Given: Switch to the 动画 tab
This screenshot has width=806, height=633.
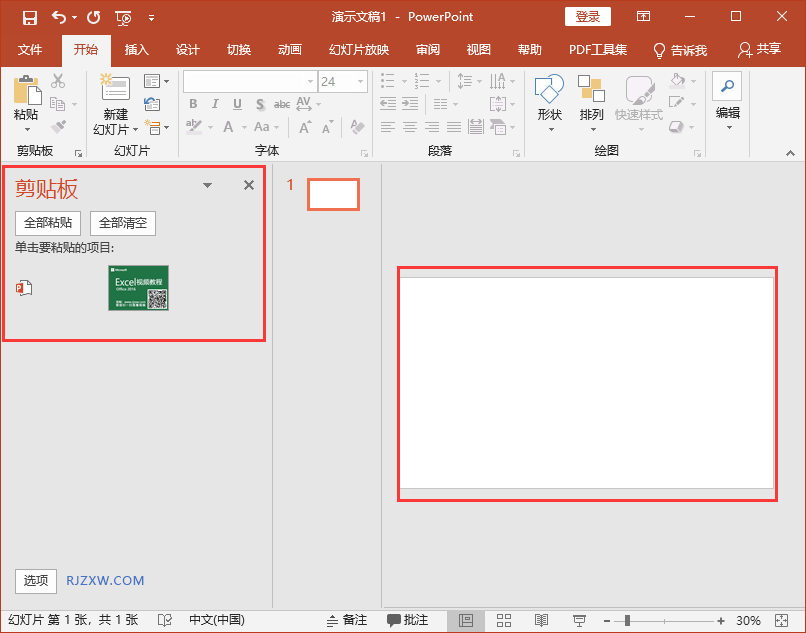Looking at the screenshot, I should click(290, 50).
